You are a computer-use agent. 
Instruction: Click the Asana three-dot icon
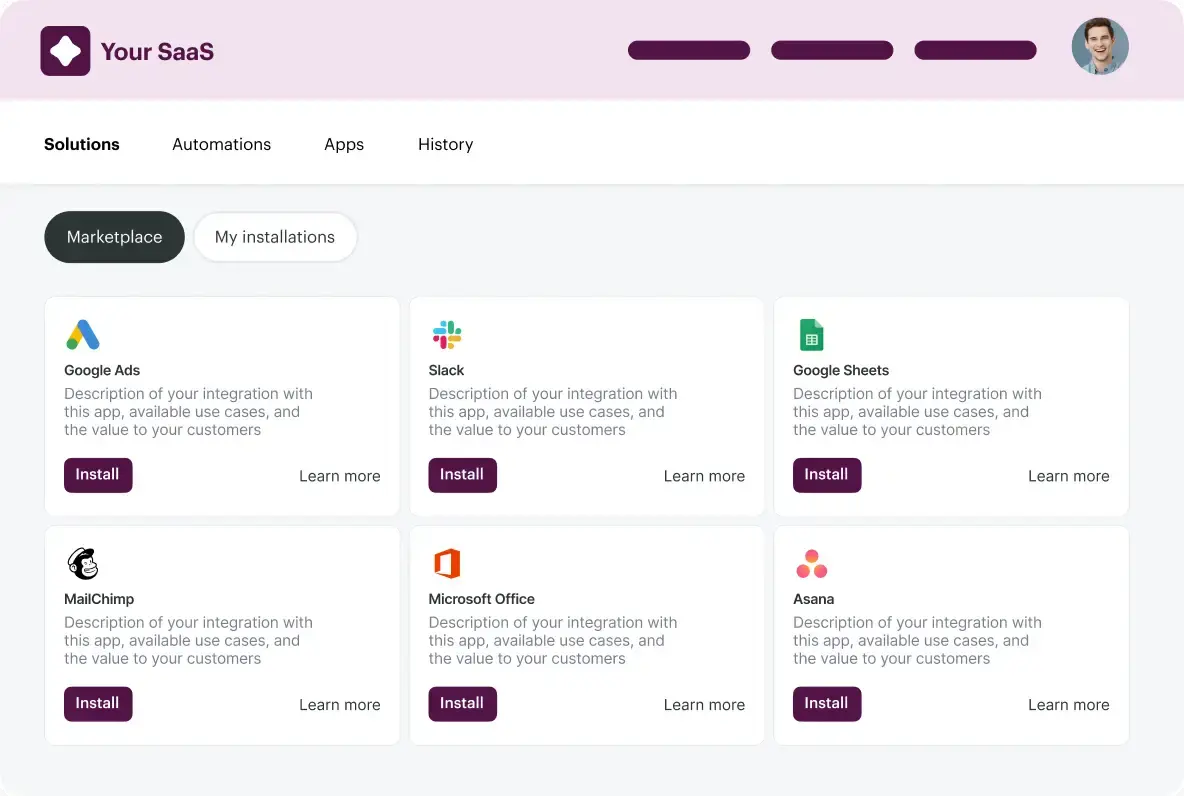coord(811,564)
